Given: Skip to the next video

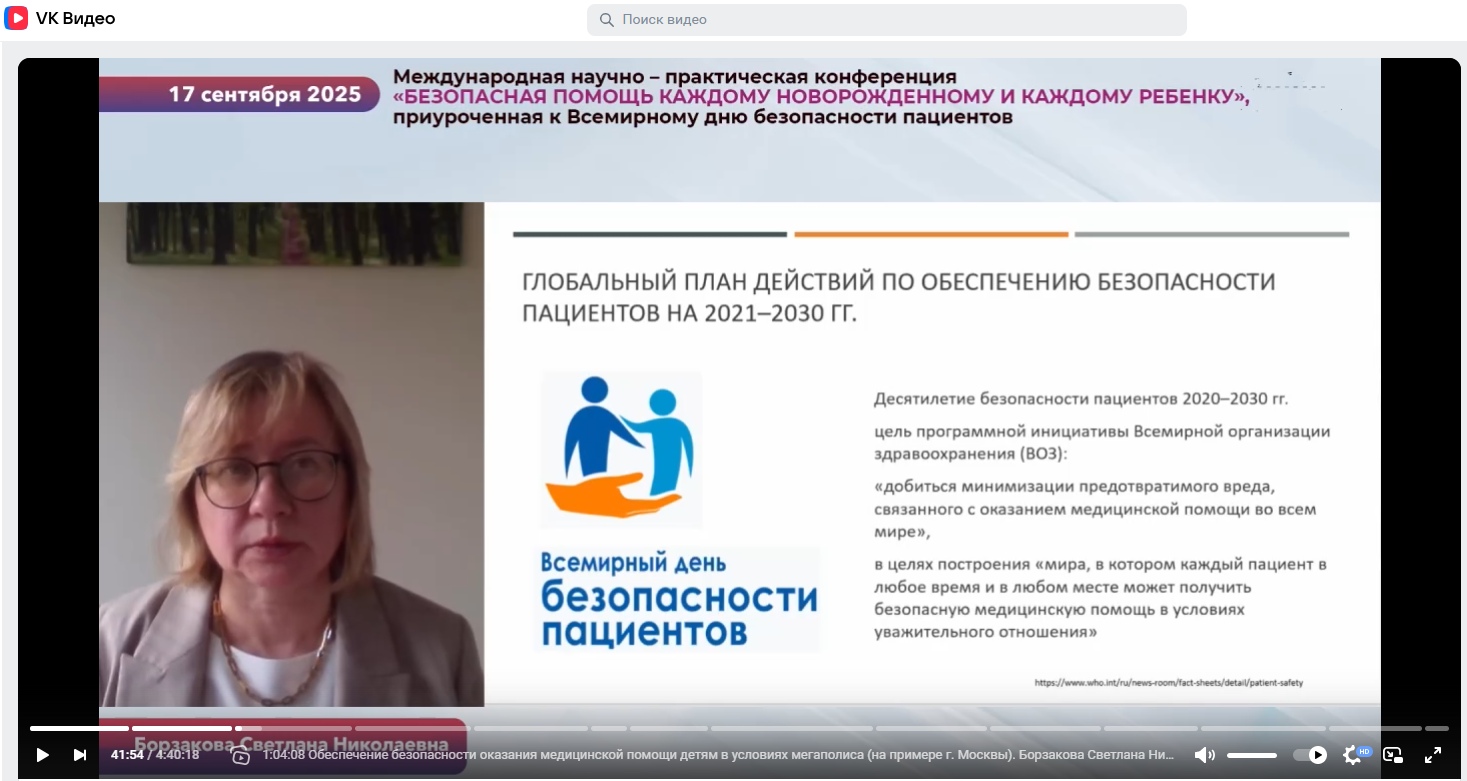Looking at the screenshot, I should click(x=80, y=755).
